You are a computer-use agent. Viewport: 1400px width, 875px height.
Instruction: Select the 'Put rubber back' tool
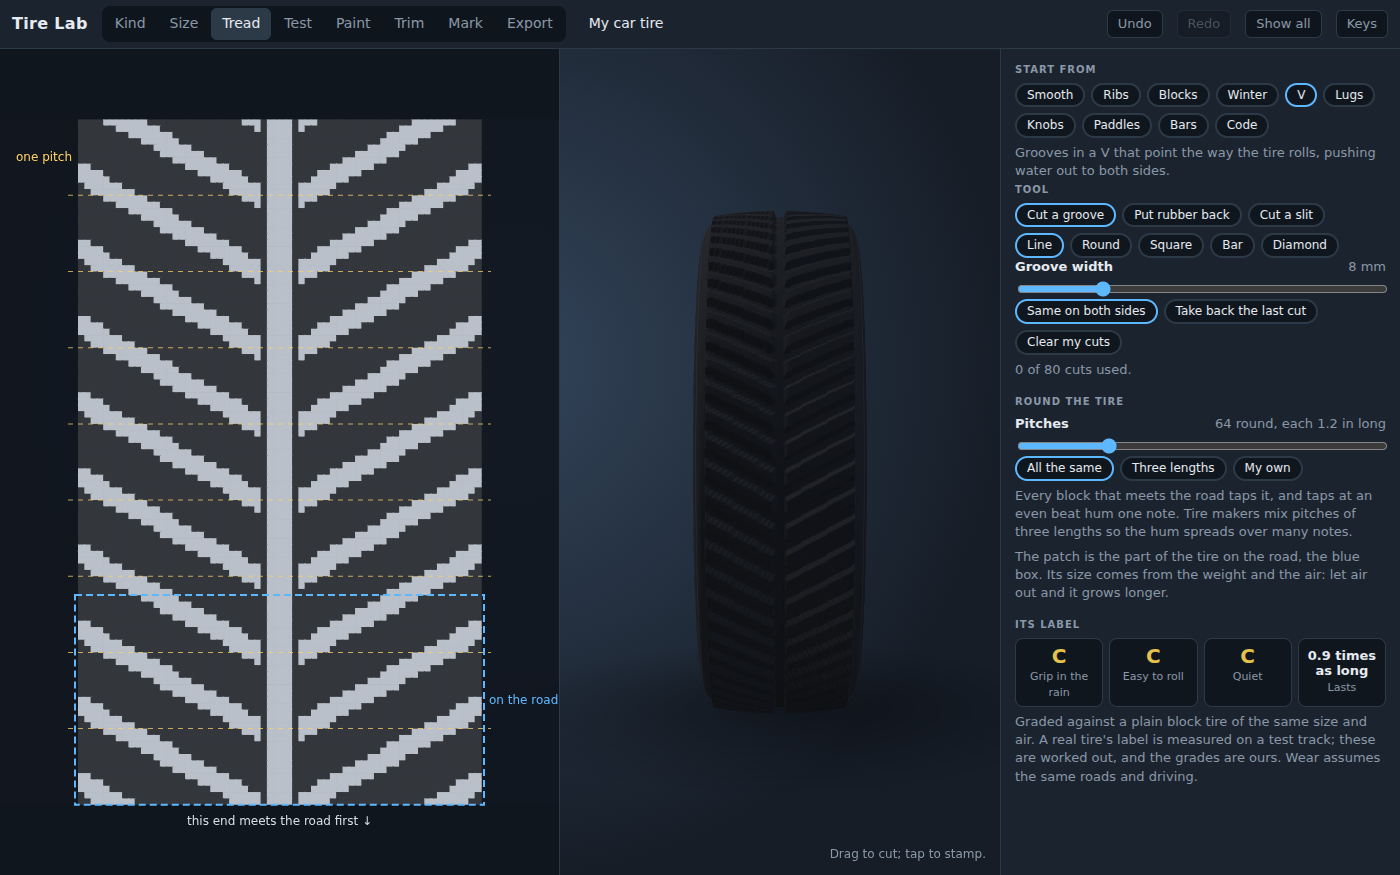tap(1182, 215)
